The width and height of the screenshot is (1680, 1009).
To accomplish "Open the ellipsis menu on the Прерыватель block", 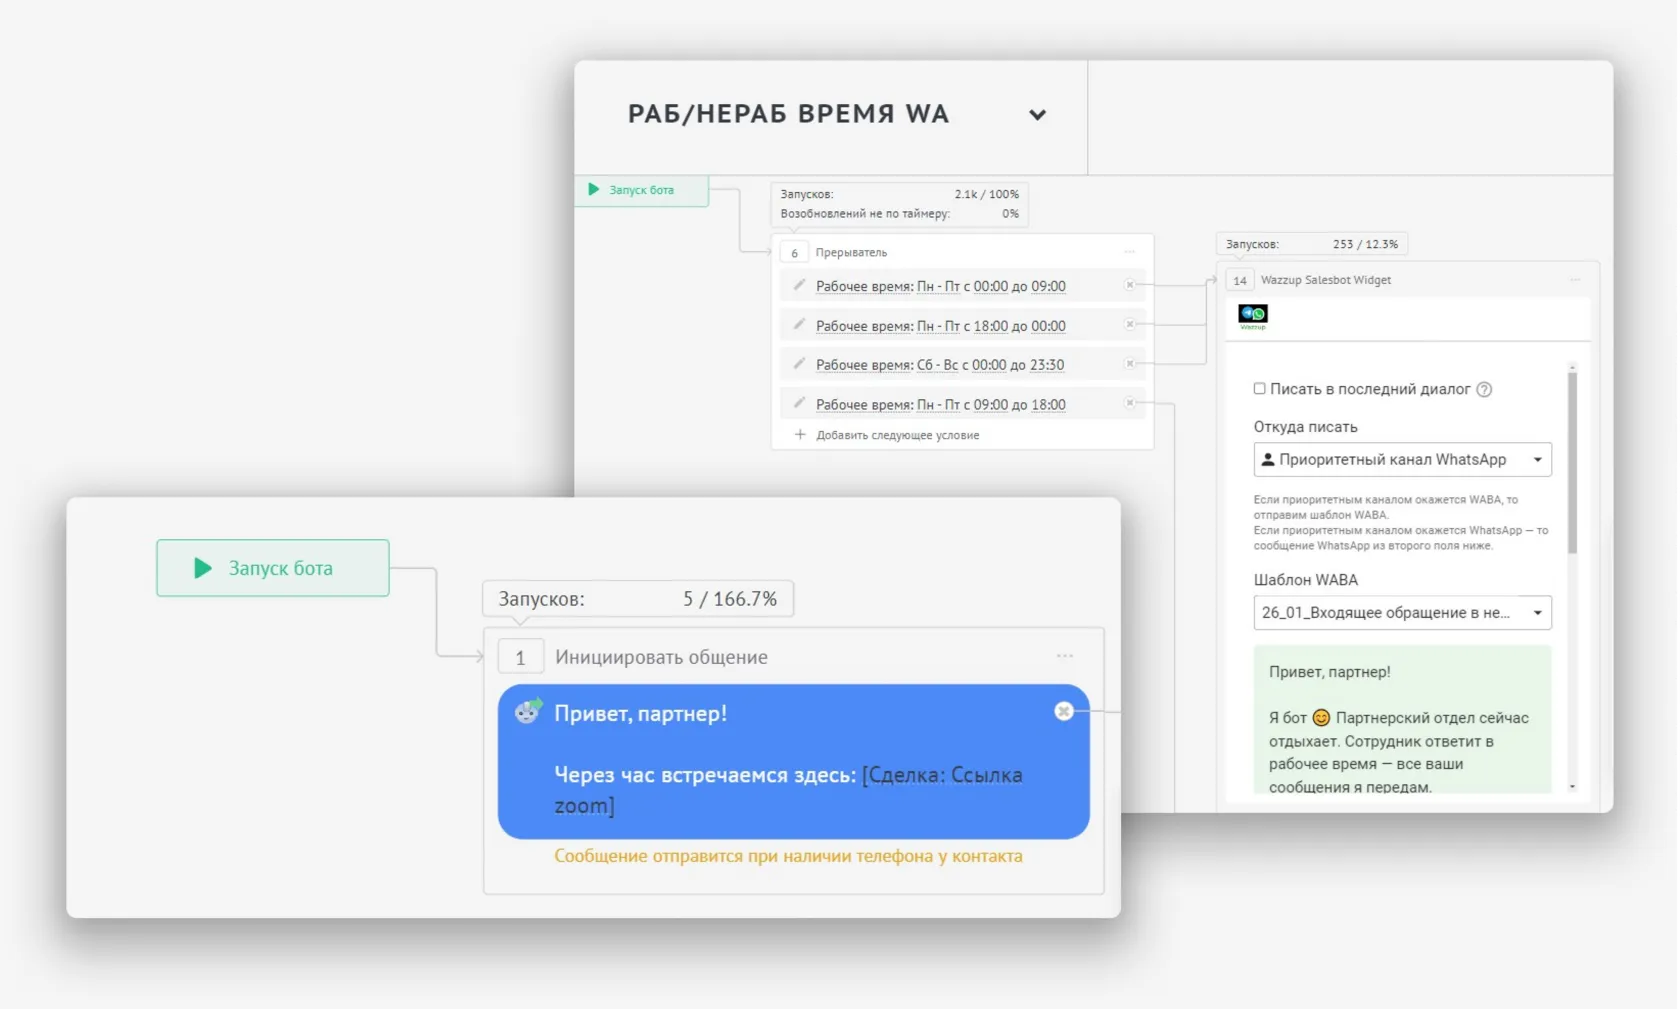I will [1128, 251].
